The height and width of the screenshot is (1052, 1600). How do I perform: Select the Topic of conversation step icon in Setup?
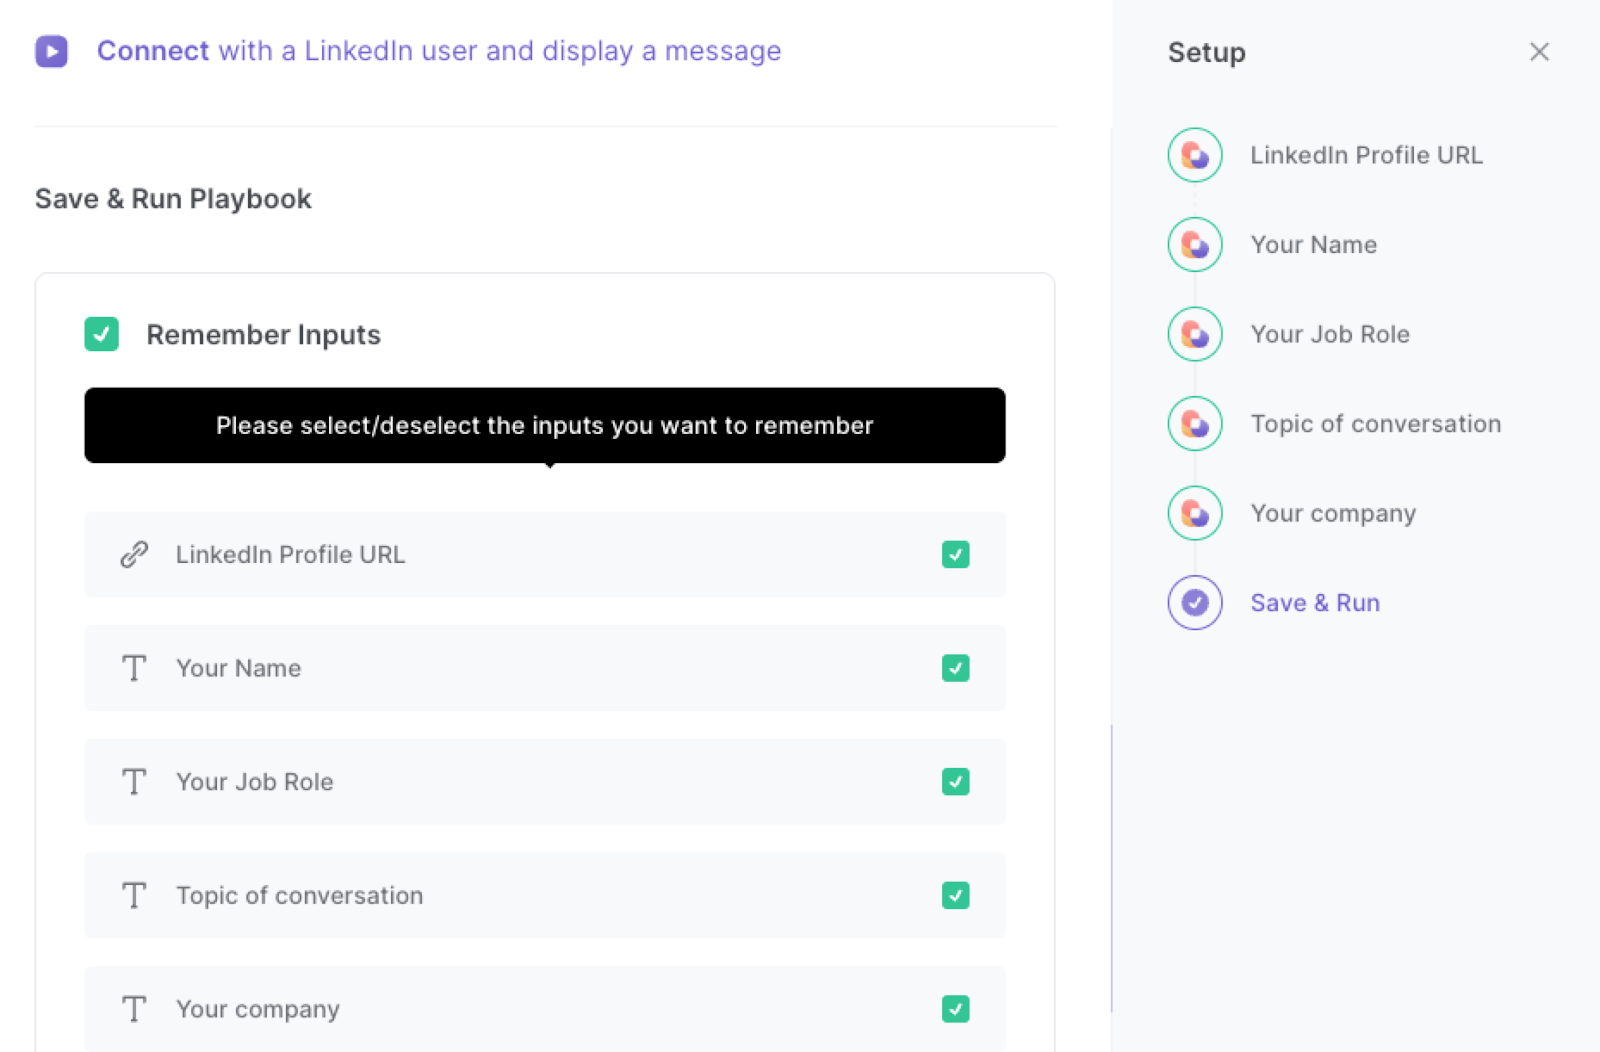(x=1194, y=423)
